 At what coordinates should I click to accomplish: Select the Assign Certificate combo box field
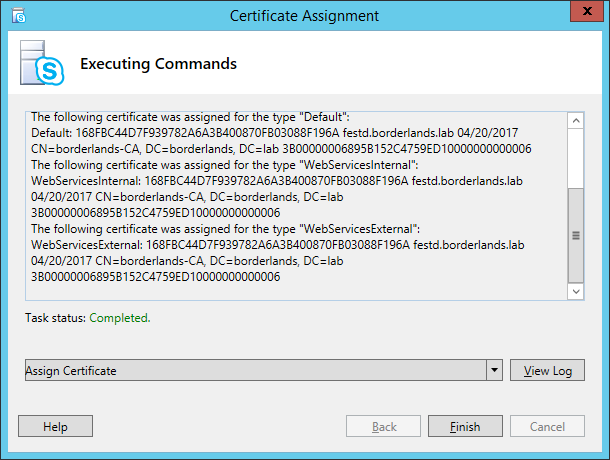tap(264, 370)
